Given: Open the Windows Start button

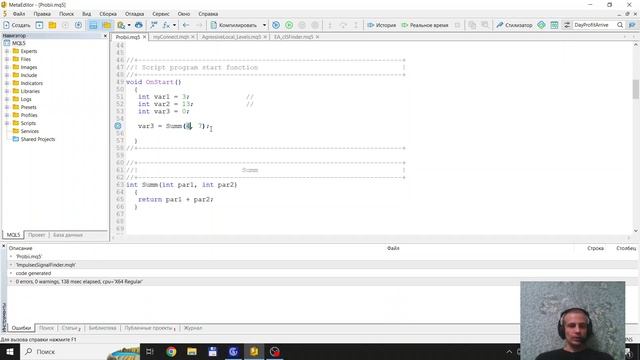Looking at the screenshot, I should (9, 351).
